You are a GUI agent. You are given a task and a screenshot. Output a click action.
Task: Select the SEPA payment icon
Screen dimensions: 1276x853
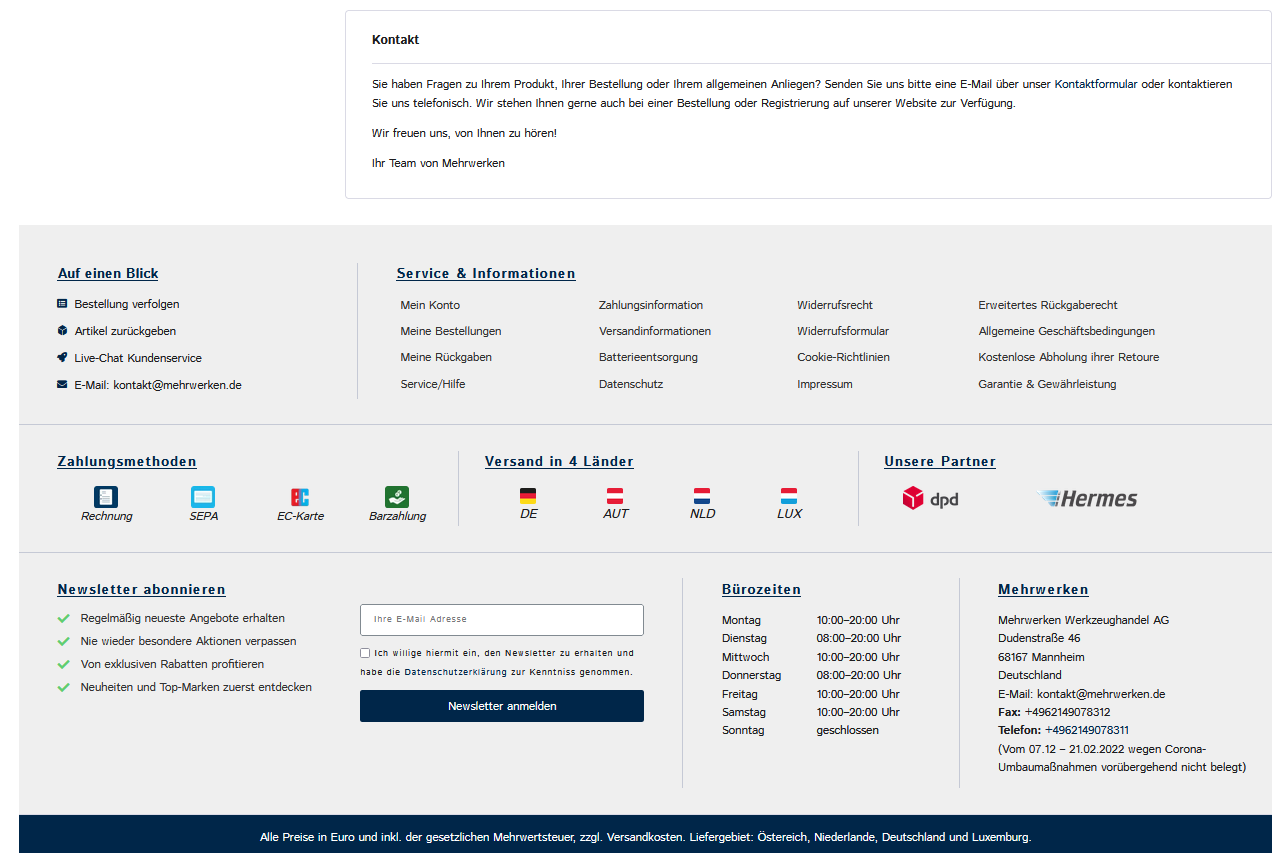[203, 497]
